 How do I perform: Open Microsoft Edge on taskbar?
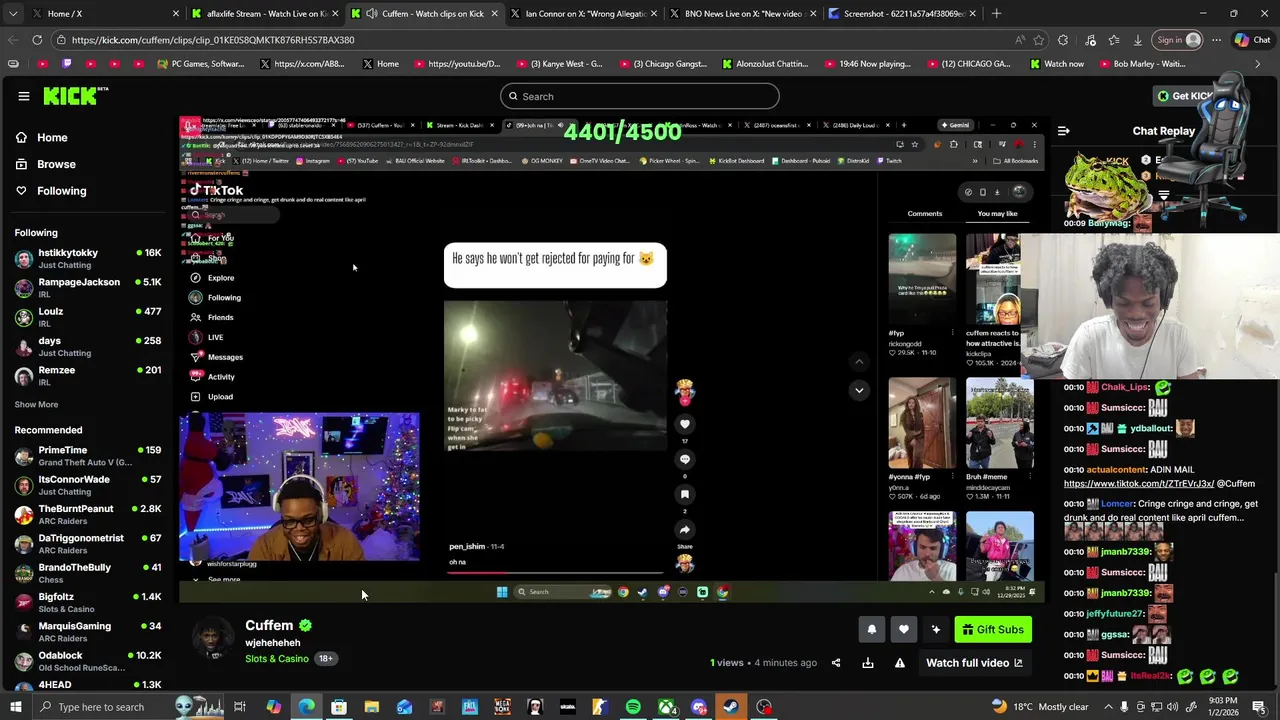(x=306, y=707)
